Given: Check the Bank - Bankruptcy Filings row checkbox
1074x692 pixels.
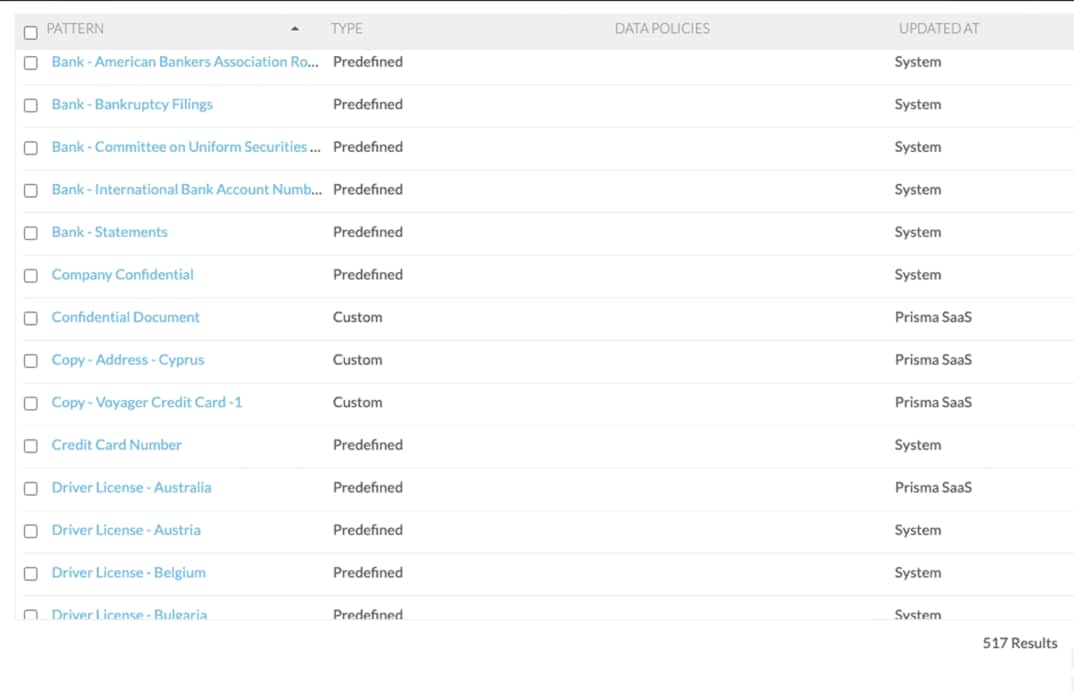Looking at the screenshot, I should tap(30, 105).
